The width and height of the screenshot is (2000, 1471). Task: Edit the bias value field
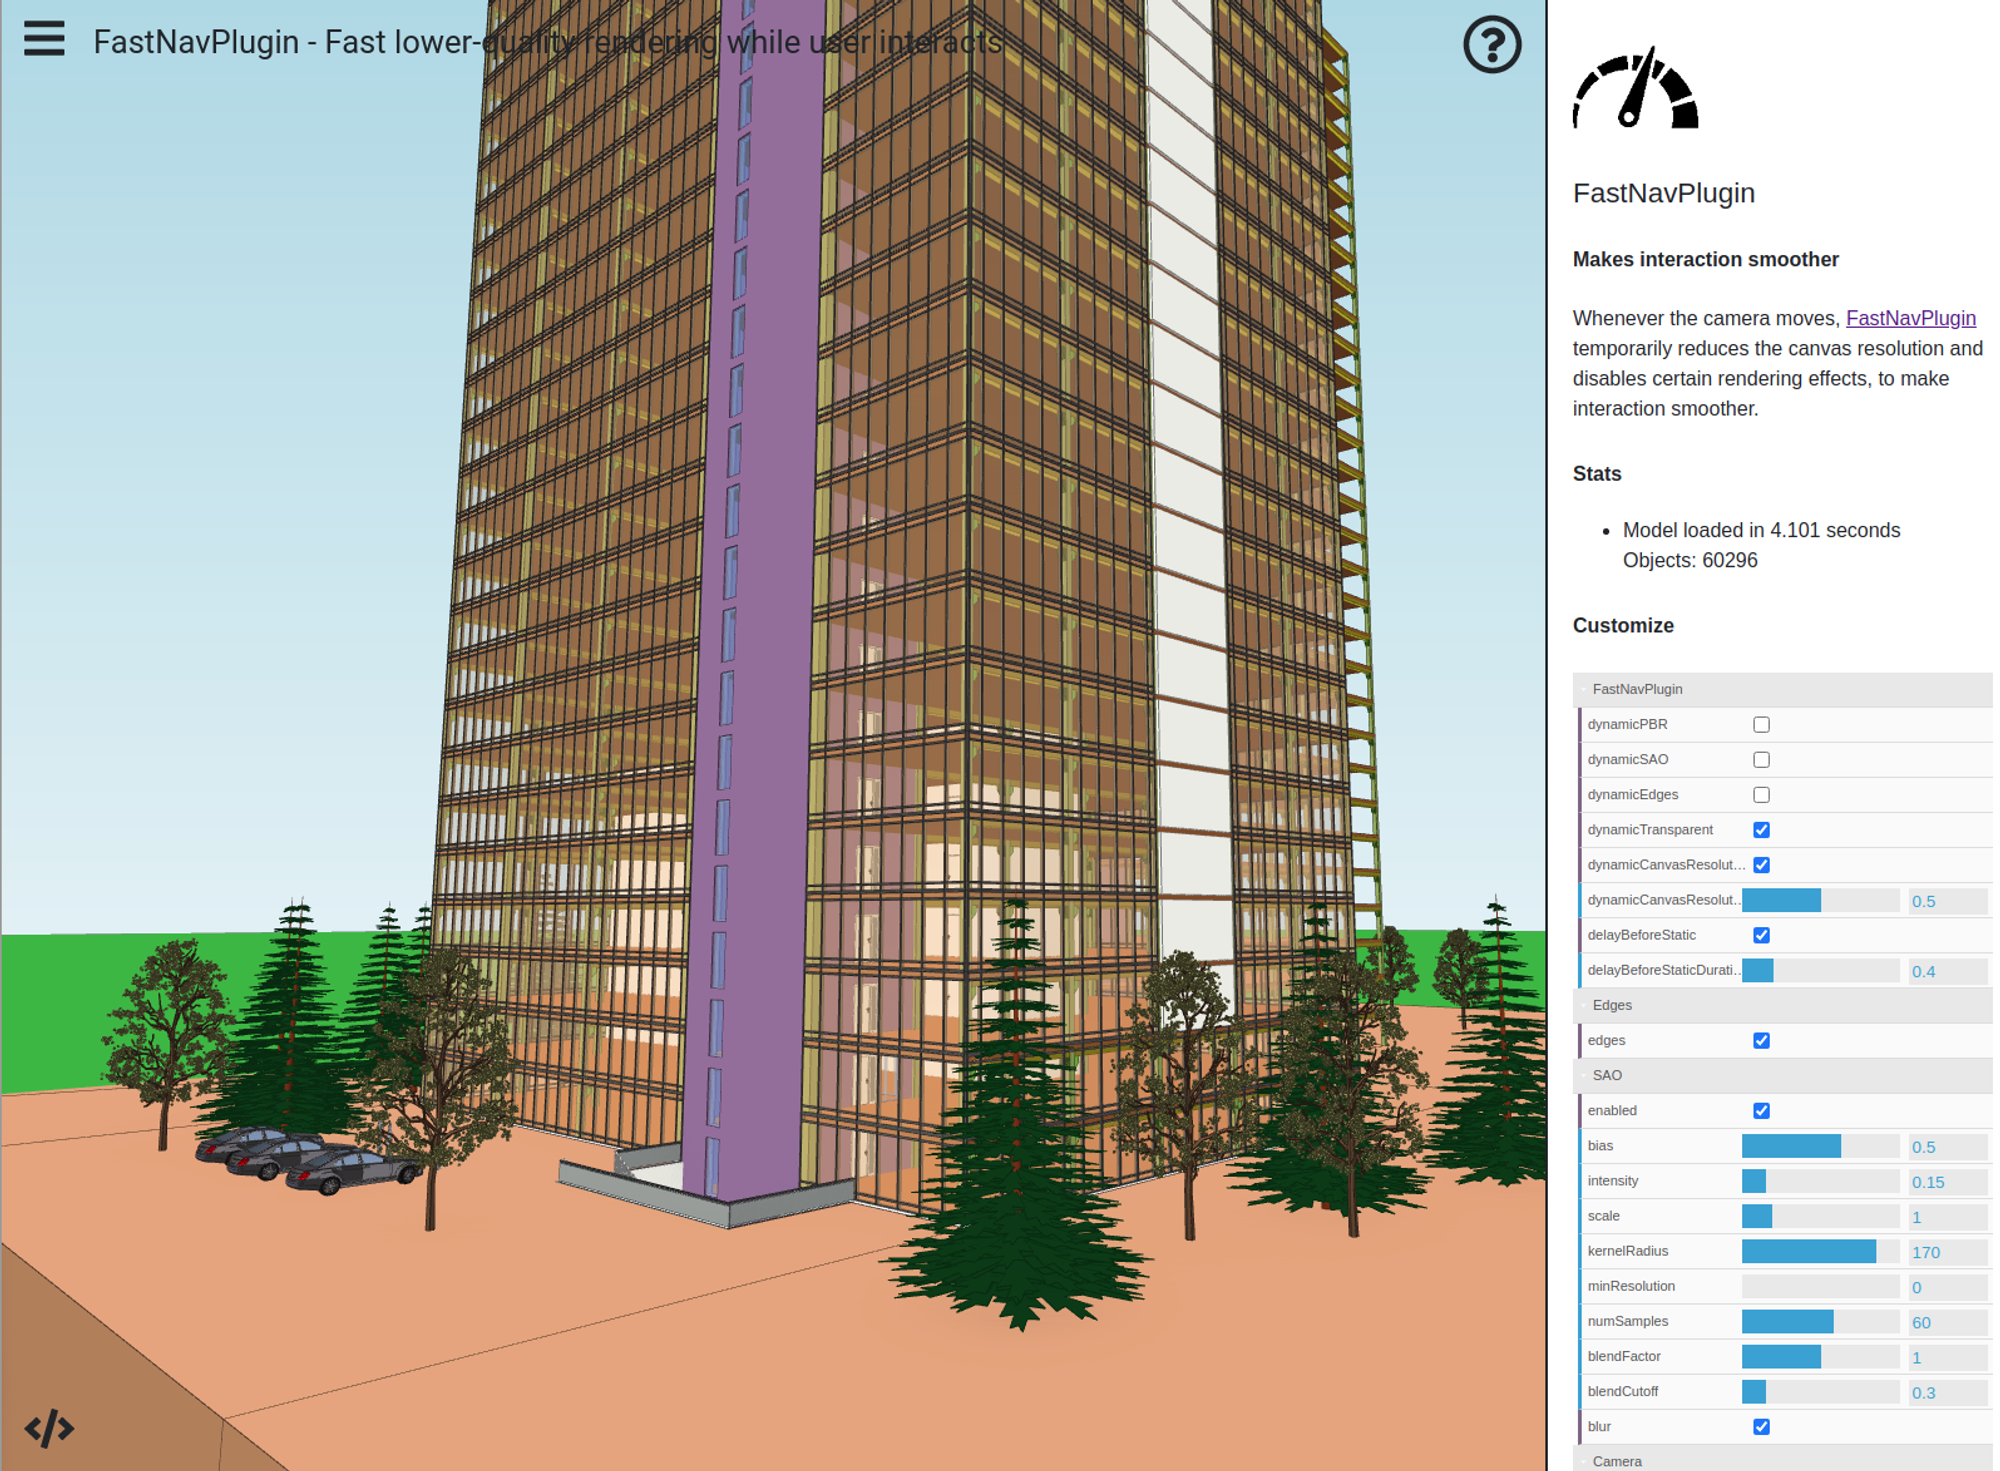click(x=1947, y=1147)
